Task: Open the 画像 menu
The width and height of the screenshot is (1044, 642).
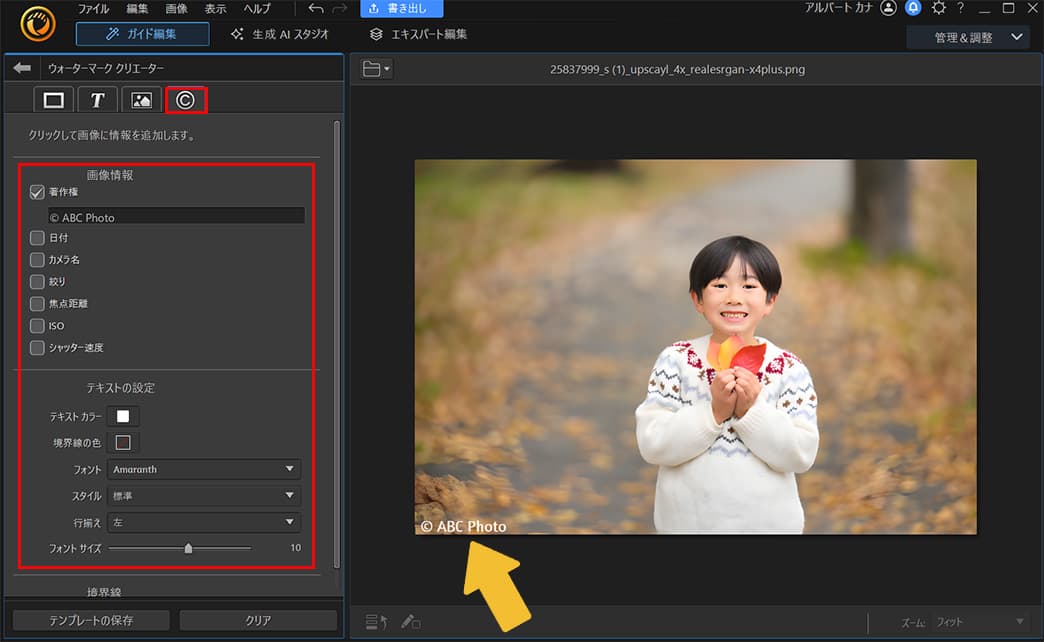Action: coord(176,9)
